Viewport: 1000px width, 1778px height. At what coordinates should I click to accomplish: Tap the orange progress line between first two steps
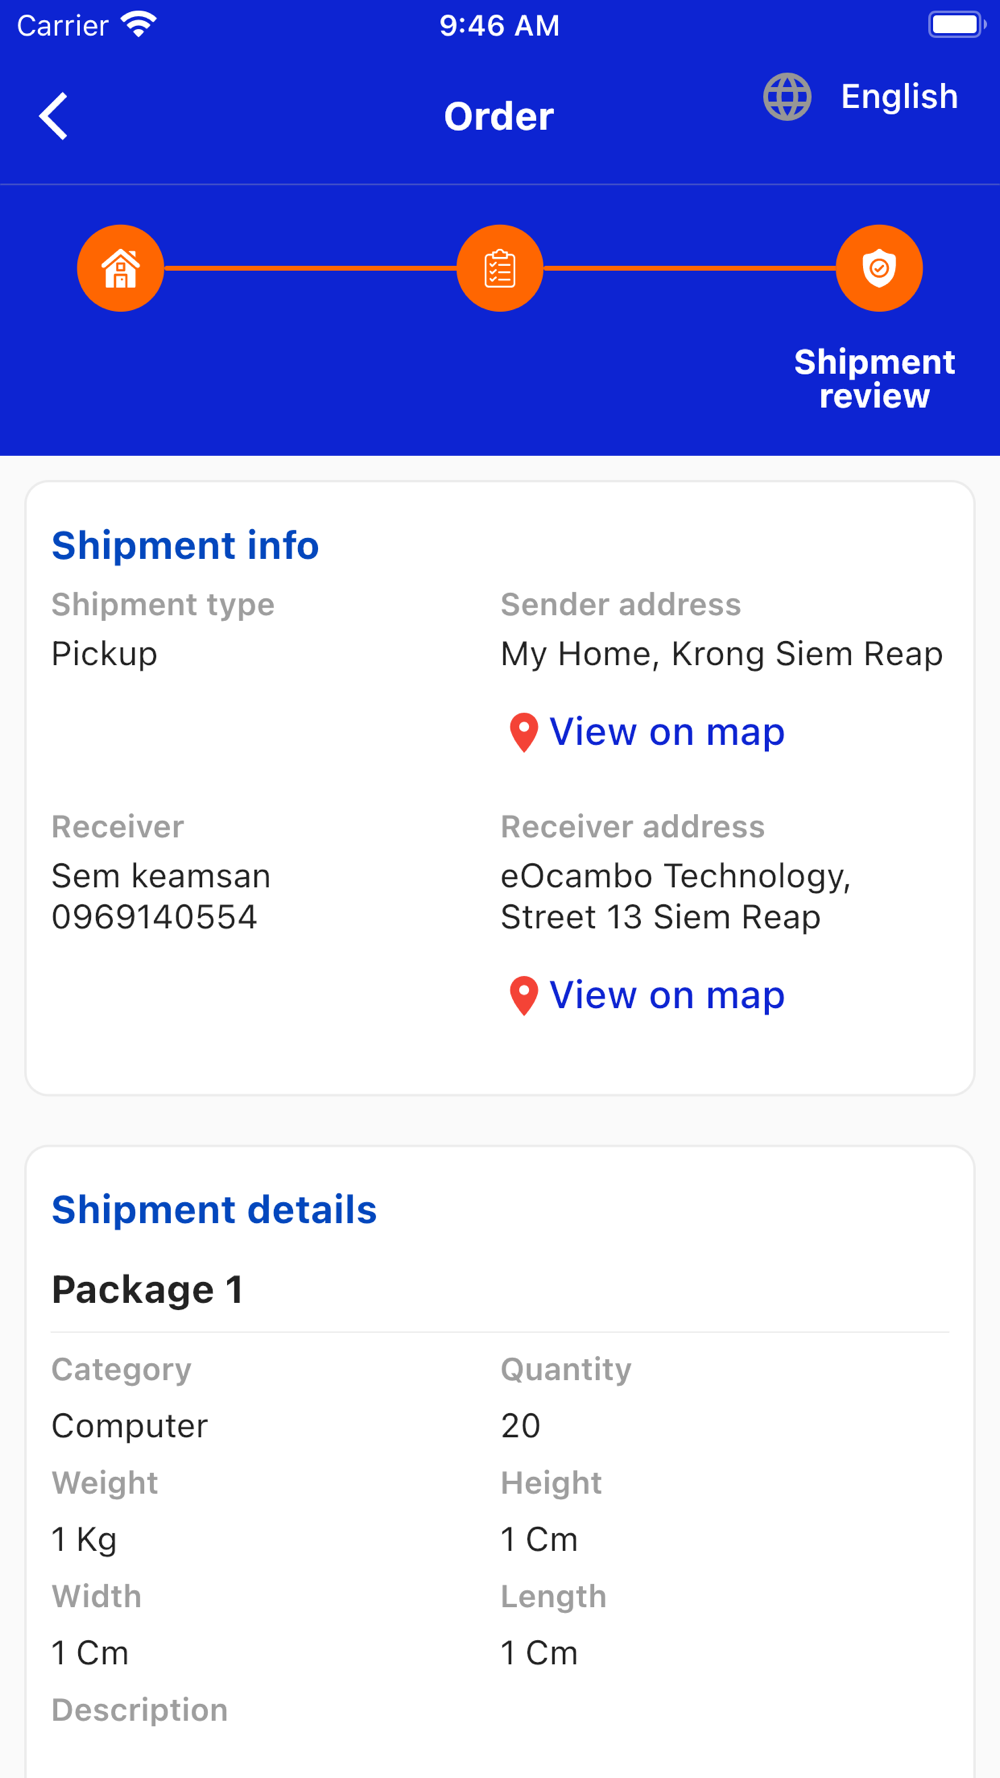click(x=310, y=268)
